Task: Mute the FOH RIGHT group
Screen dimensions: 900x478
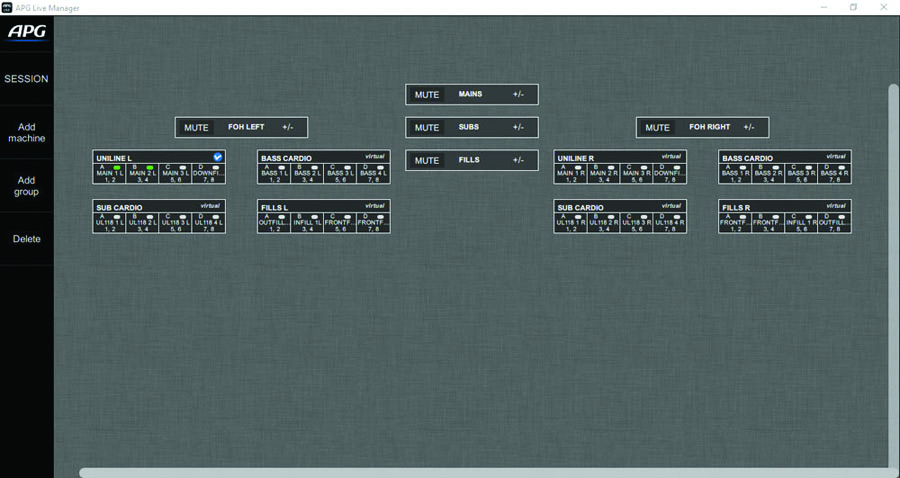Action: [658, 127]
